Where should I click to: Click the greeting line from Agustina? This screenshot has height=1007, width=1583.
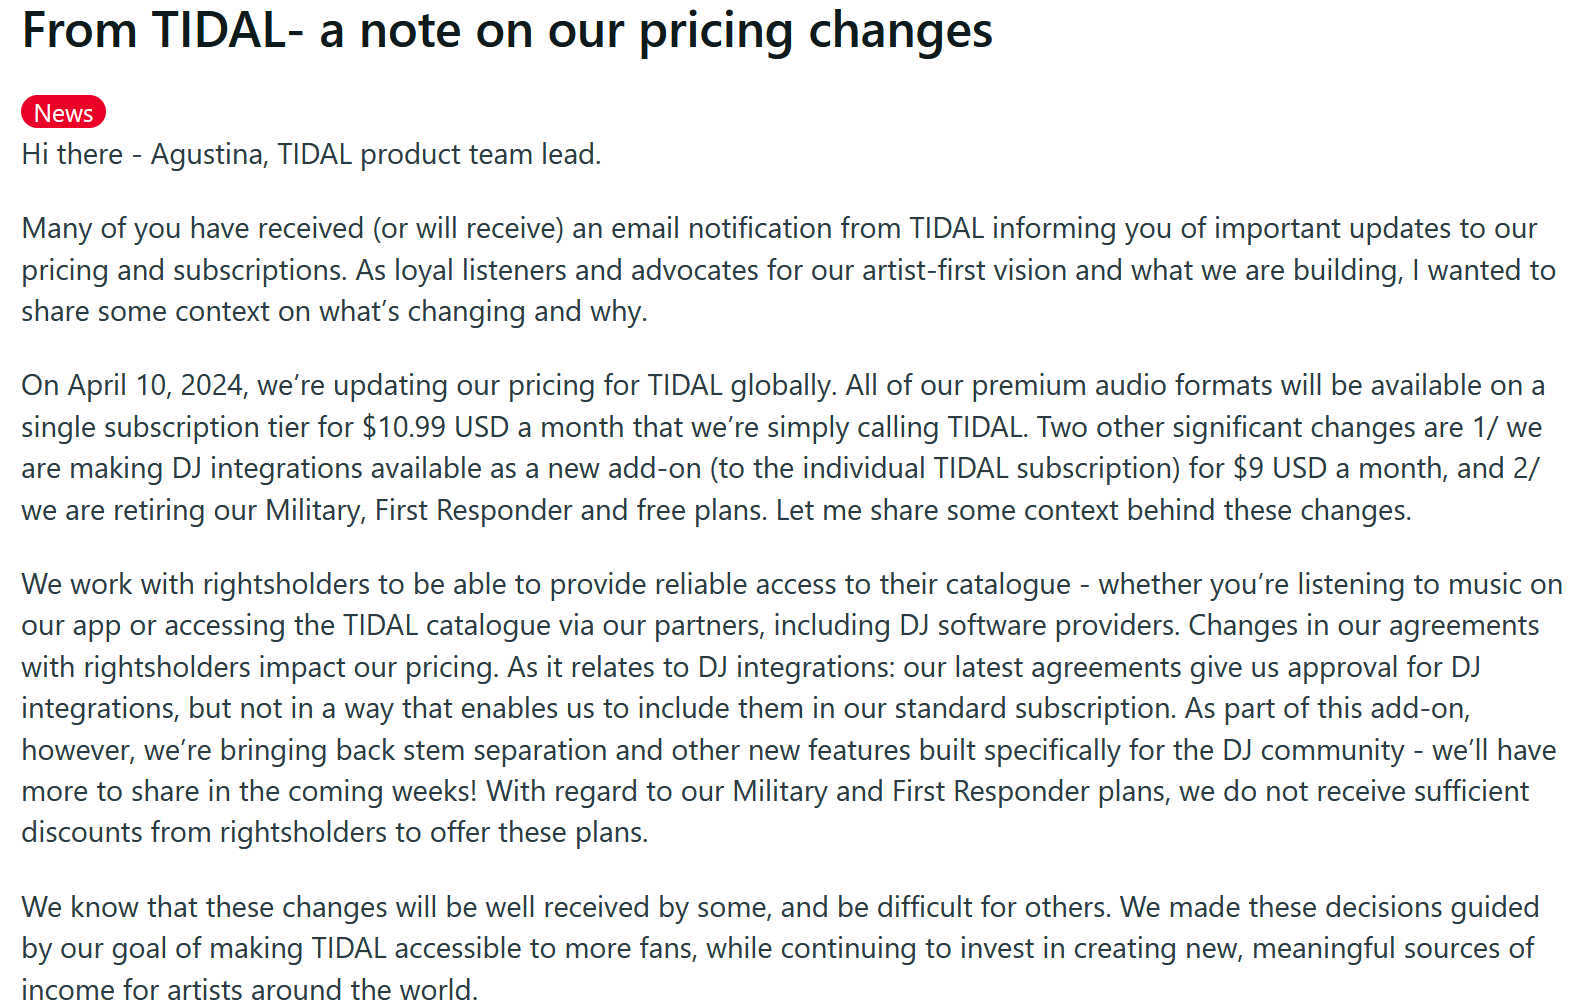311,155
